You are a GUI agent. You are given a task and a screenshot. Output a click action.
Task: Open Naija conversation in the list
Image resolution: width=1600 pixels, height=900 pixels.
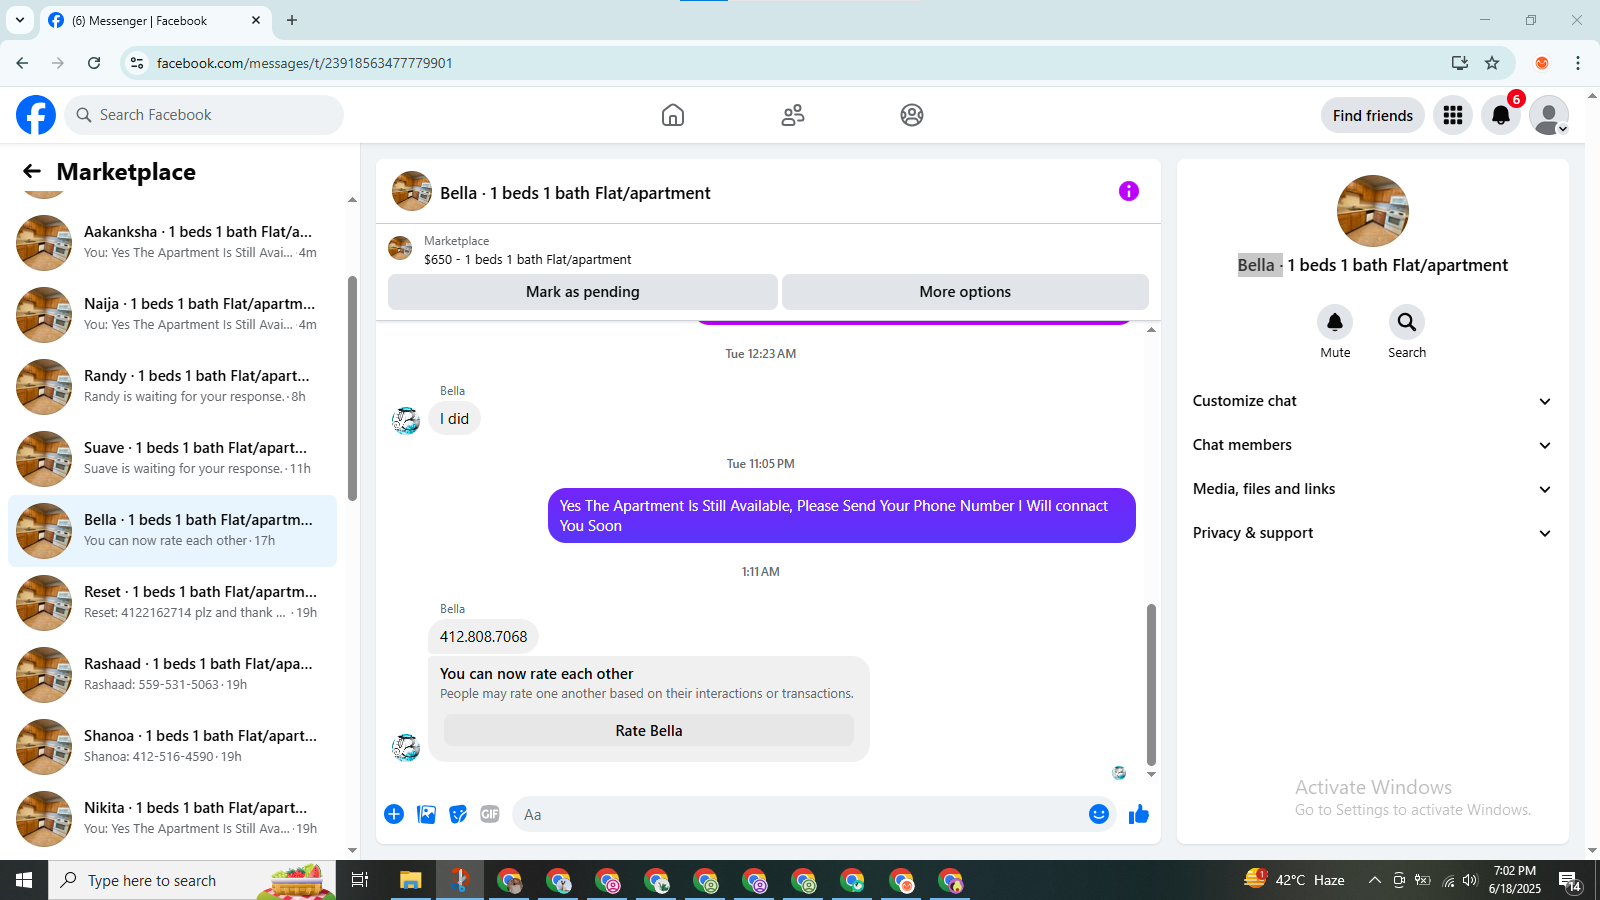[x=172, y=315]
